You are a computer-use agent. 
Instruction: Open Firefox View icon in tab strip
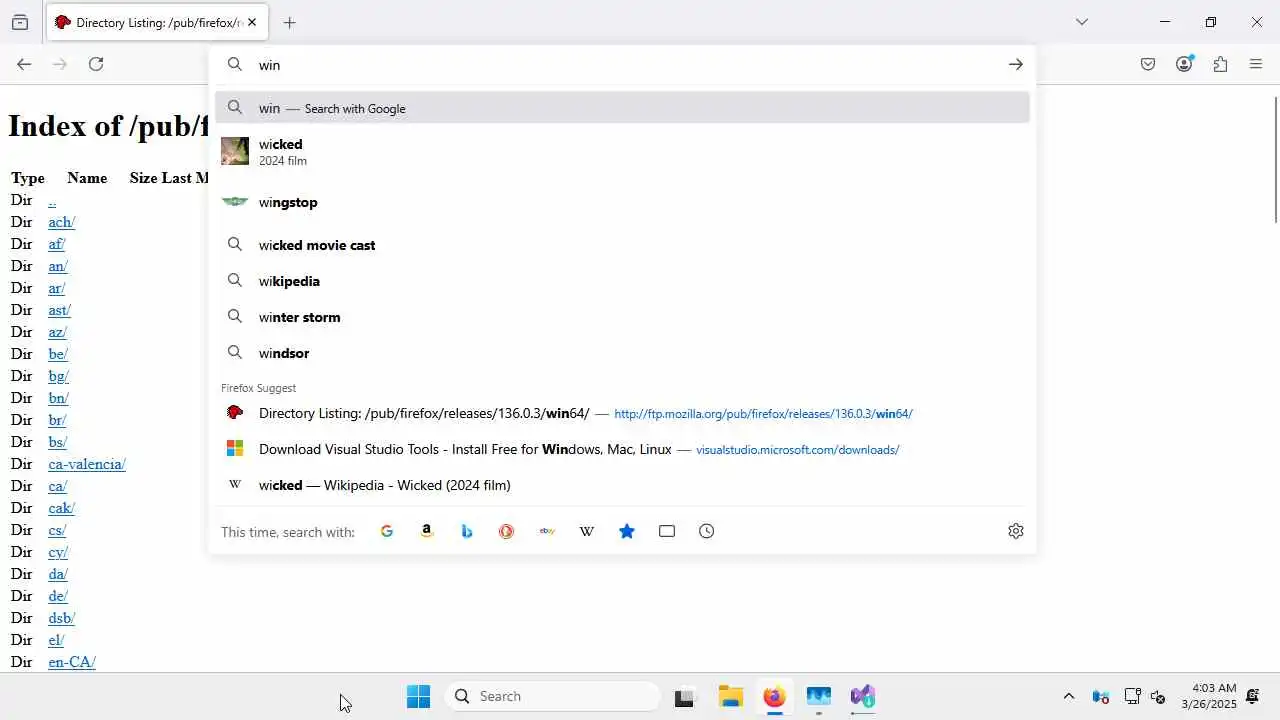pyautogui.click(x=20, y=22)
